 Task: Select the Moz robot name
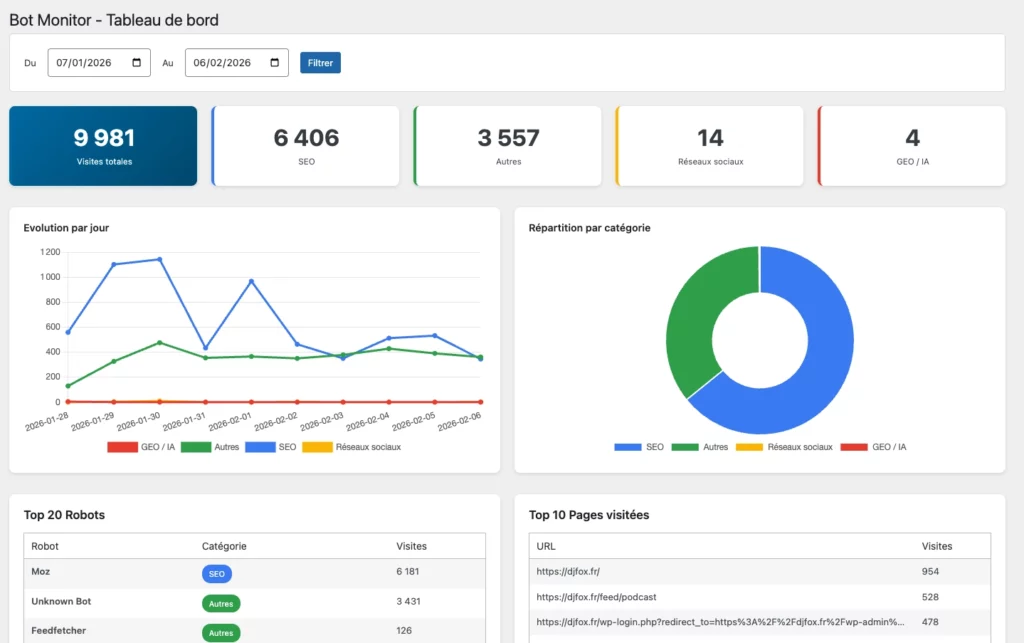coord(40,572)
